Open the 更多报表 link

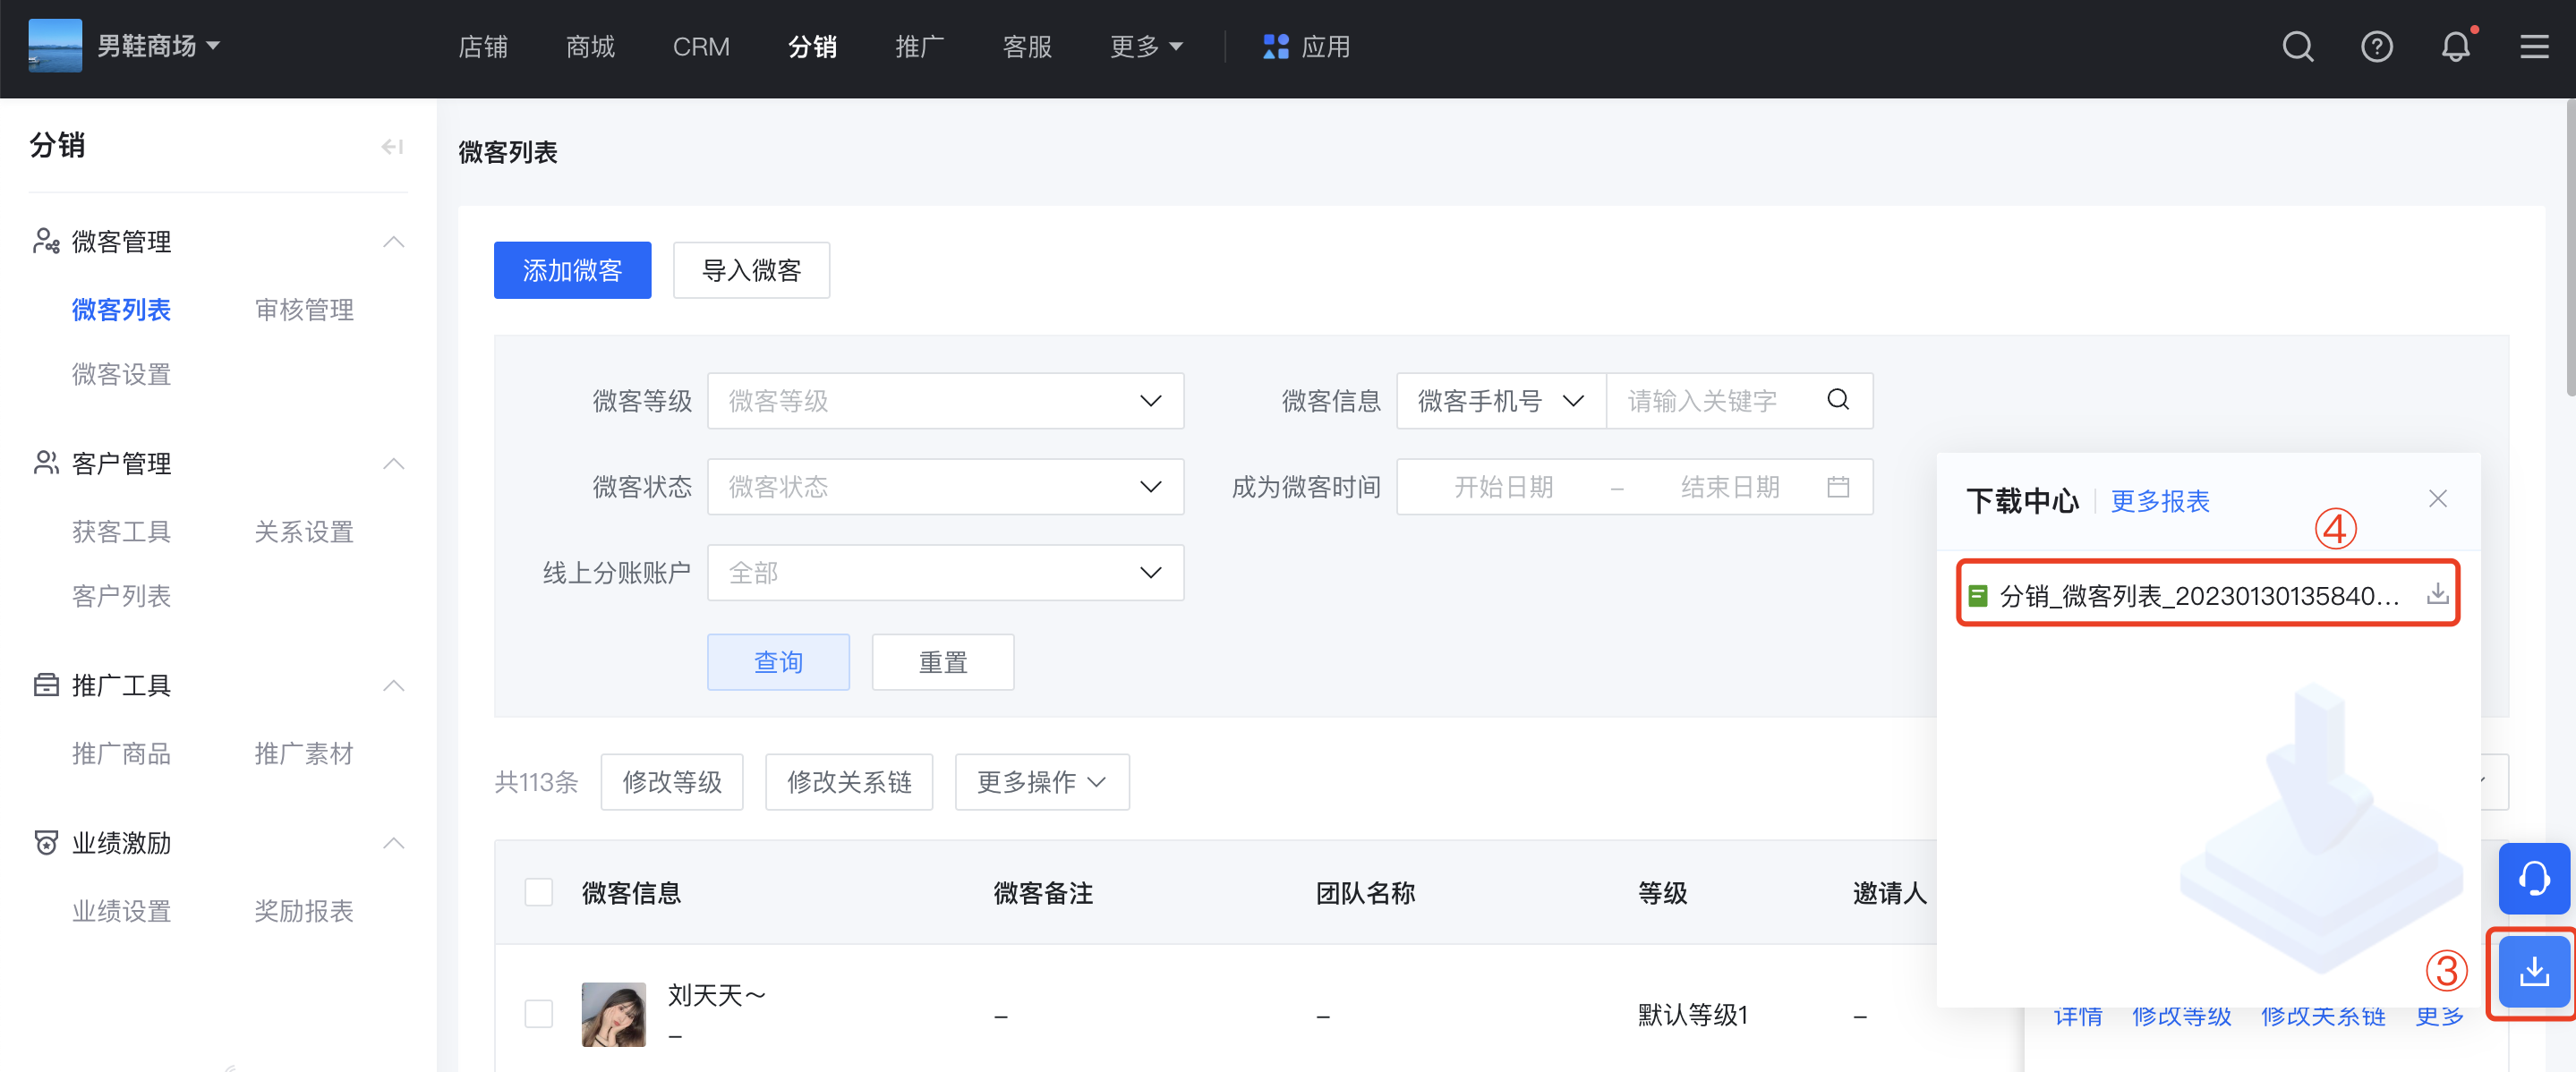(2160, 501)
